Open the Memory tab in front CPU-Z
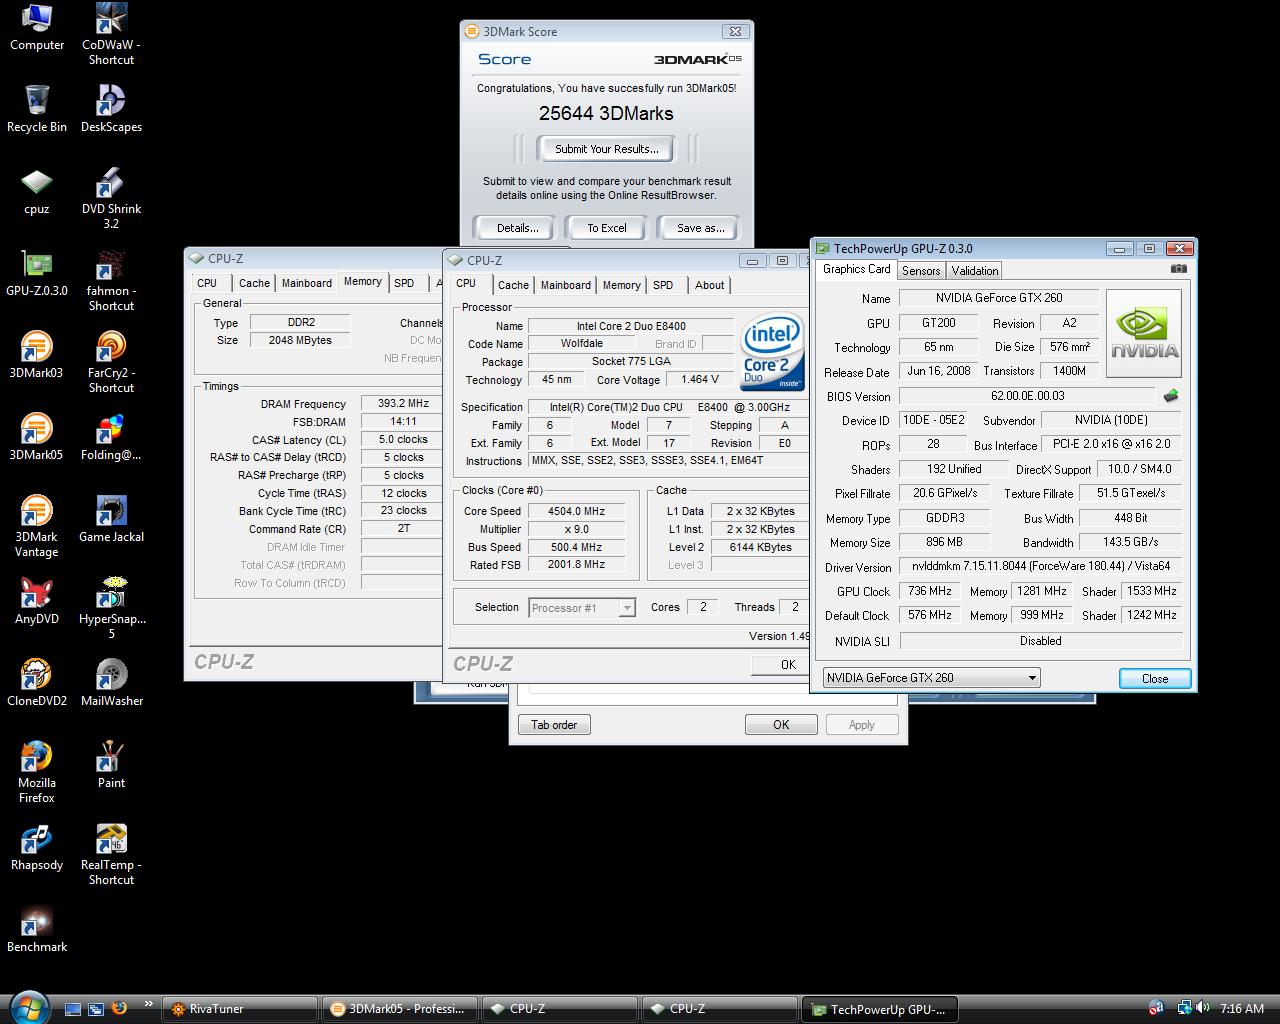1280x1024 pixels. [x=621, y=285]
